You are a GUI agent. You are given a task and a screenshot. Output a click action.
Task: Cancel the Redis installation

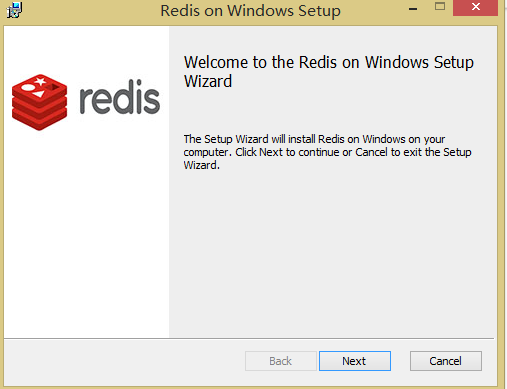446,361
